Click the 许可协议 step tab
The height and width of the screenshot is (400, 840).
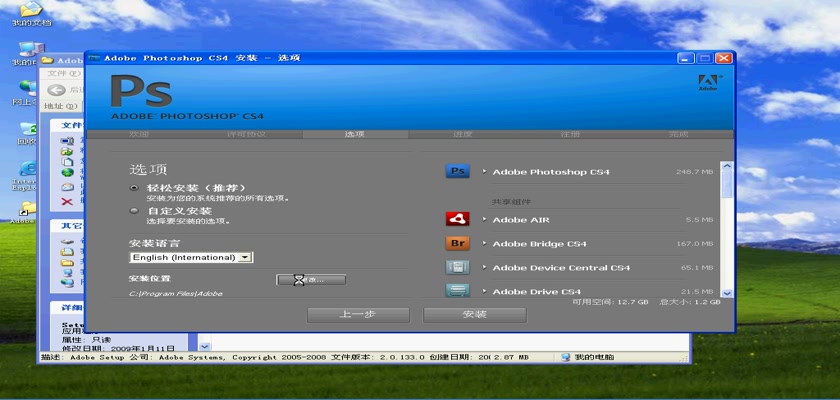(x=247, y=134)
